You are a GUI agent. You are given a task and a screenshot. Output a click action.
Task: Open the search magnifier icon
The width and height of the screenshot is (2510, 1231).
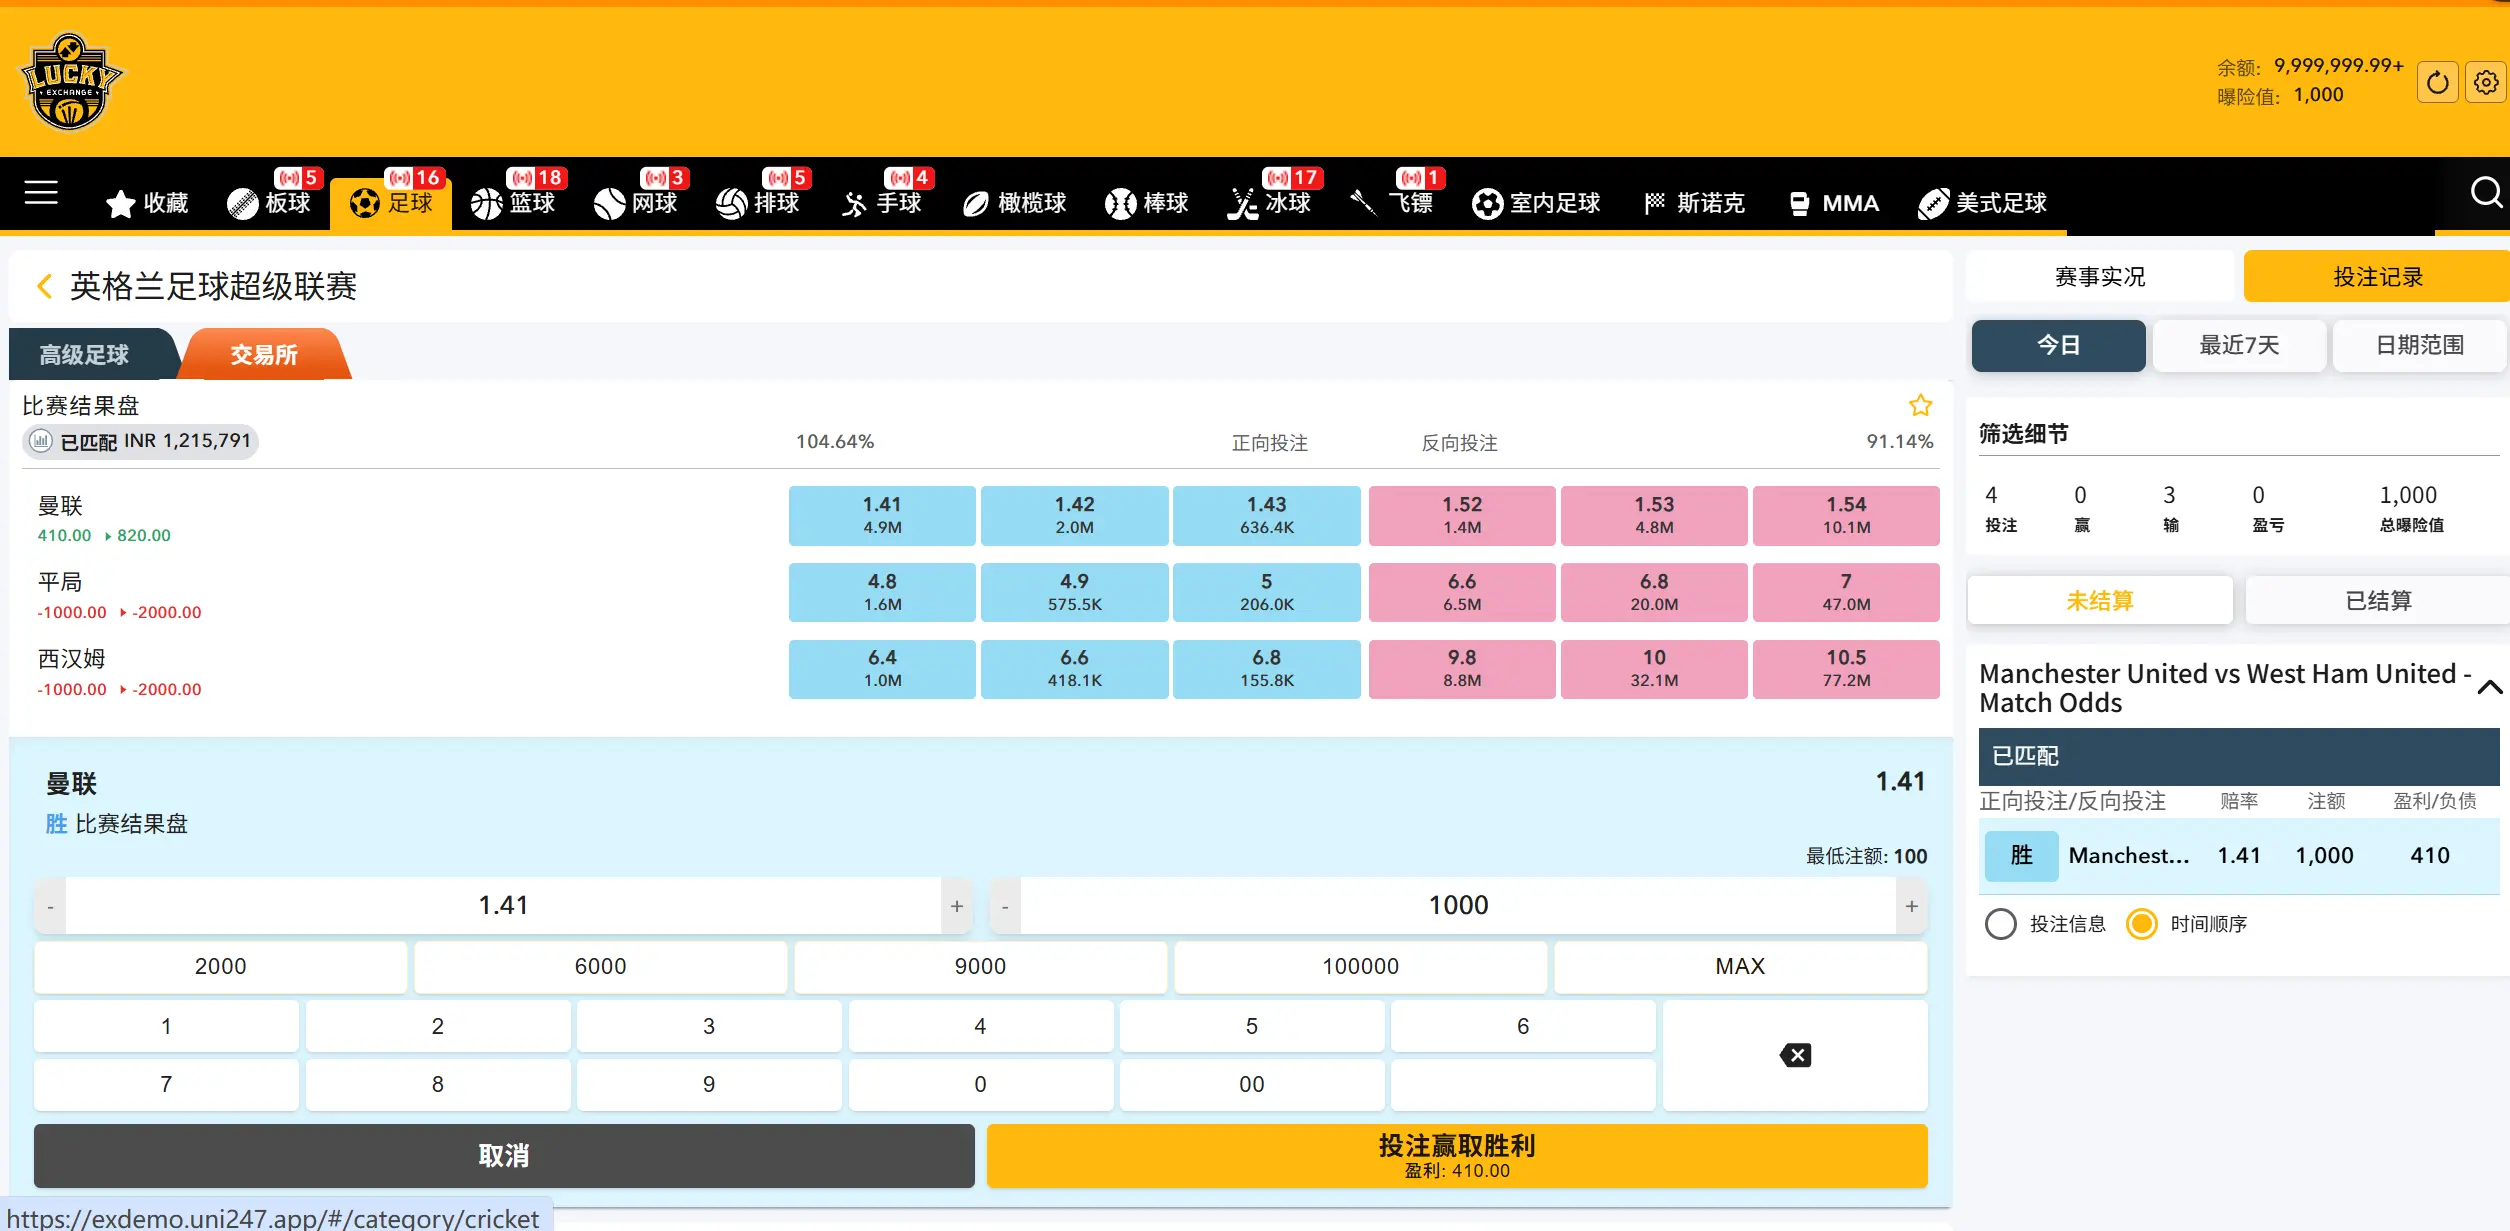[x=2486, y=192]
